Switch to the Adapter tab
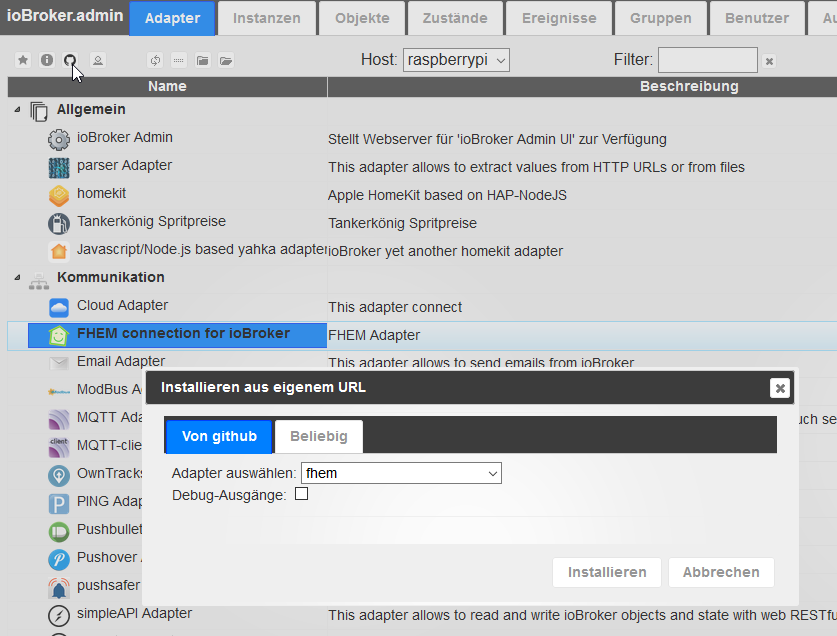This screenshot has width=837, height=636. (172, 18)
